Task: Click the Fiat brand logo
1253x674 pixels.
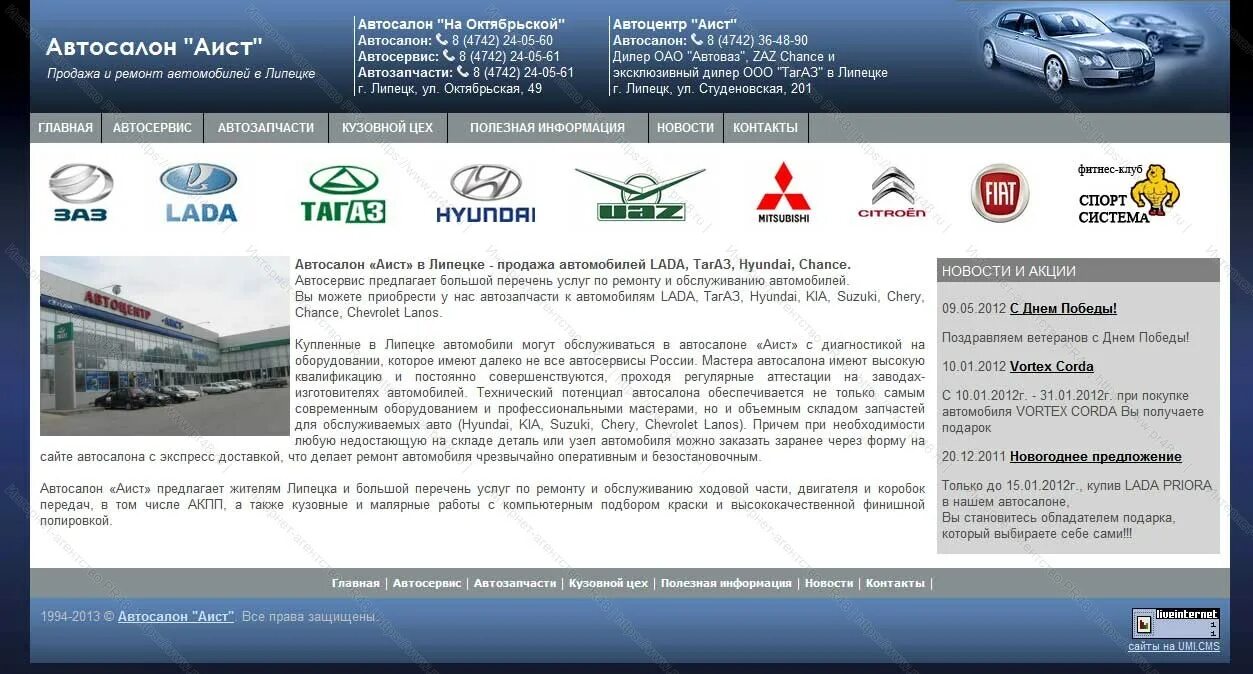Action: pyautogui.click(x=1000, y=193)
